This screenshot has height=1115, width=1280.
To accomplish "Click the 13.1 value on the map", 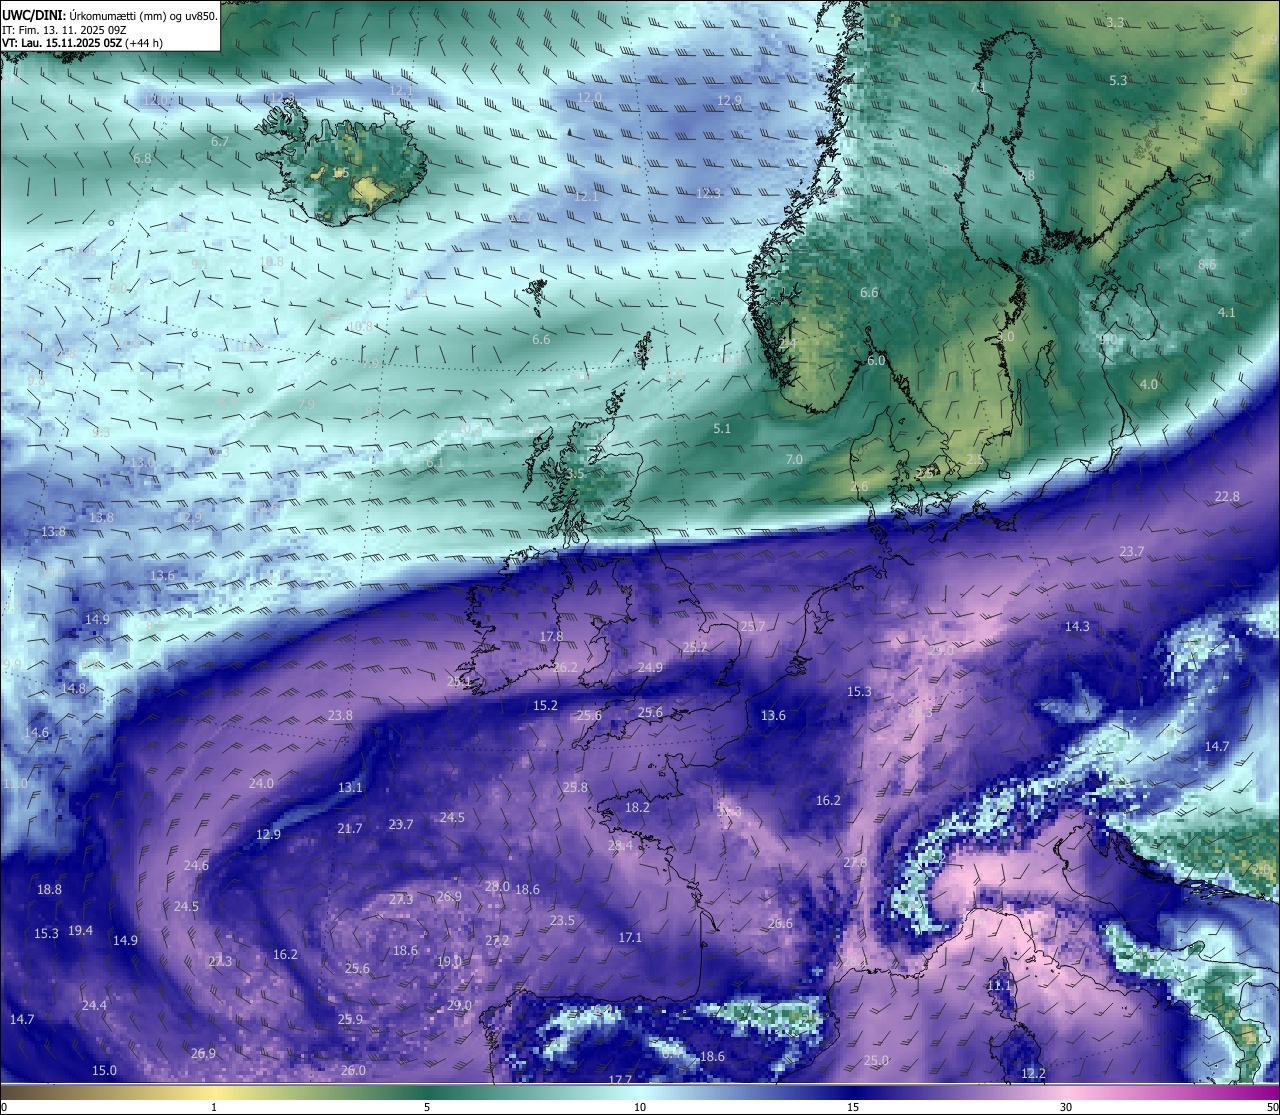I will coord(350,787).
